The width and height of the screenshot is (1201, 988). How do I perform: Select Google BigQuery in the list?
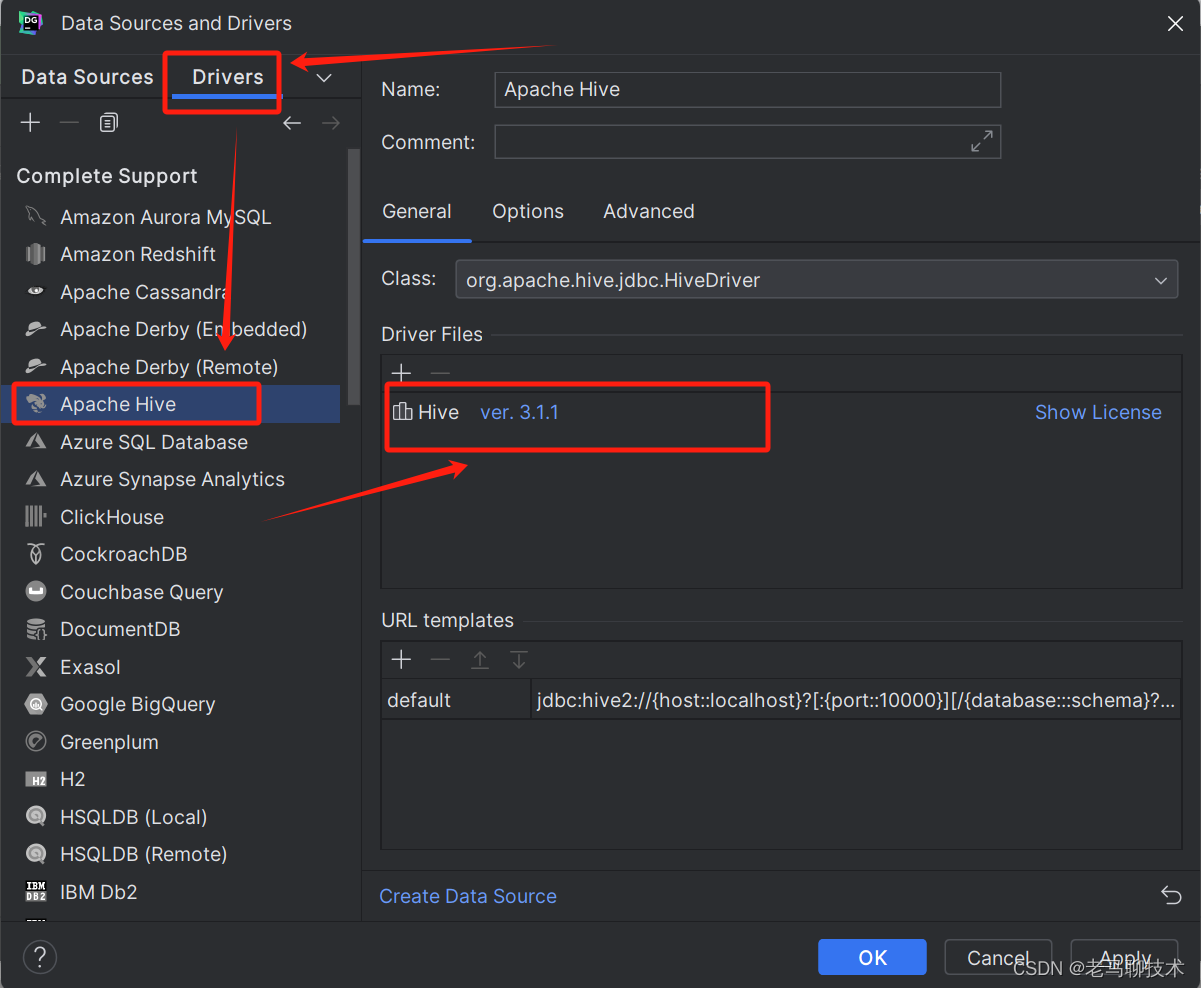pos(138,705)
